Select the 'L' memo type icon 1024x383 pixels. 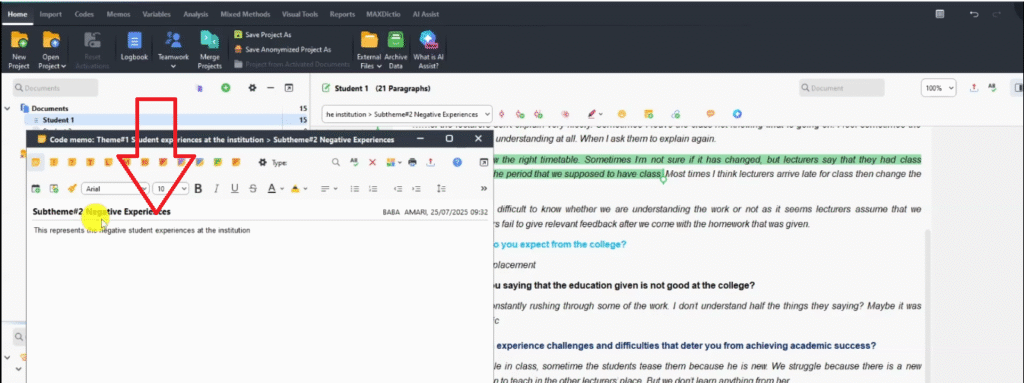point(108,162)
